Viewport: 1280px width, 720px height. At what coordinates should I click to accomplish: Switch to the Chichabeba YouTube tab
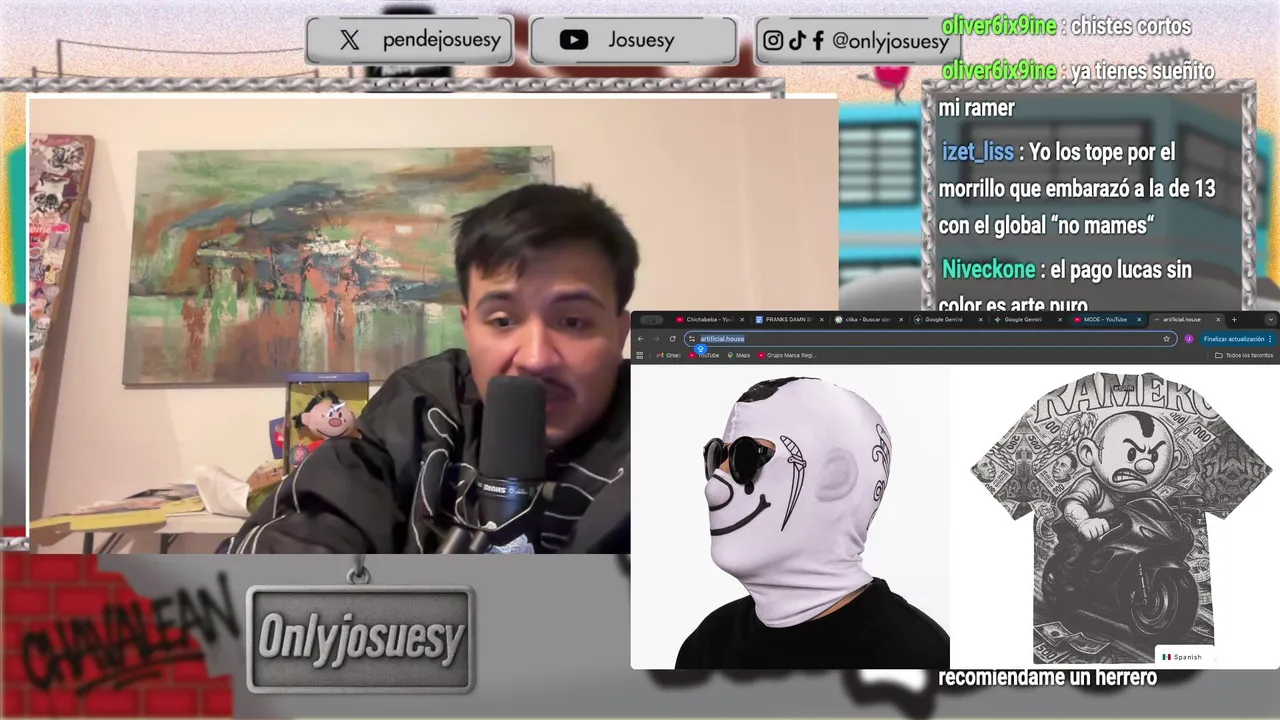click(x=709, y=319)
